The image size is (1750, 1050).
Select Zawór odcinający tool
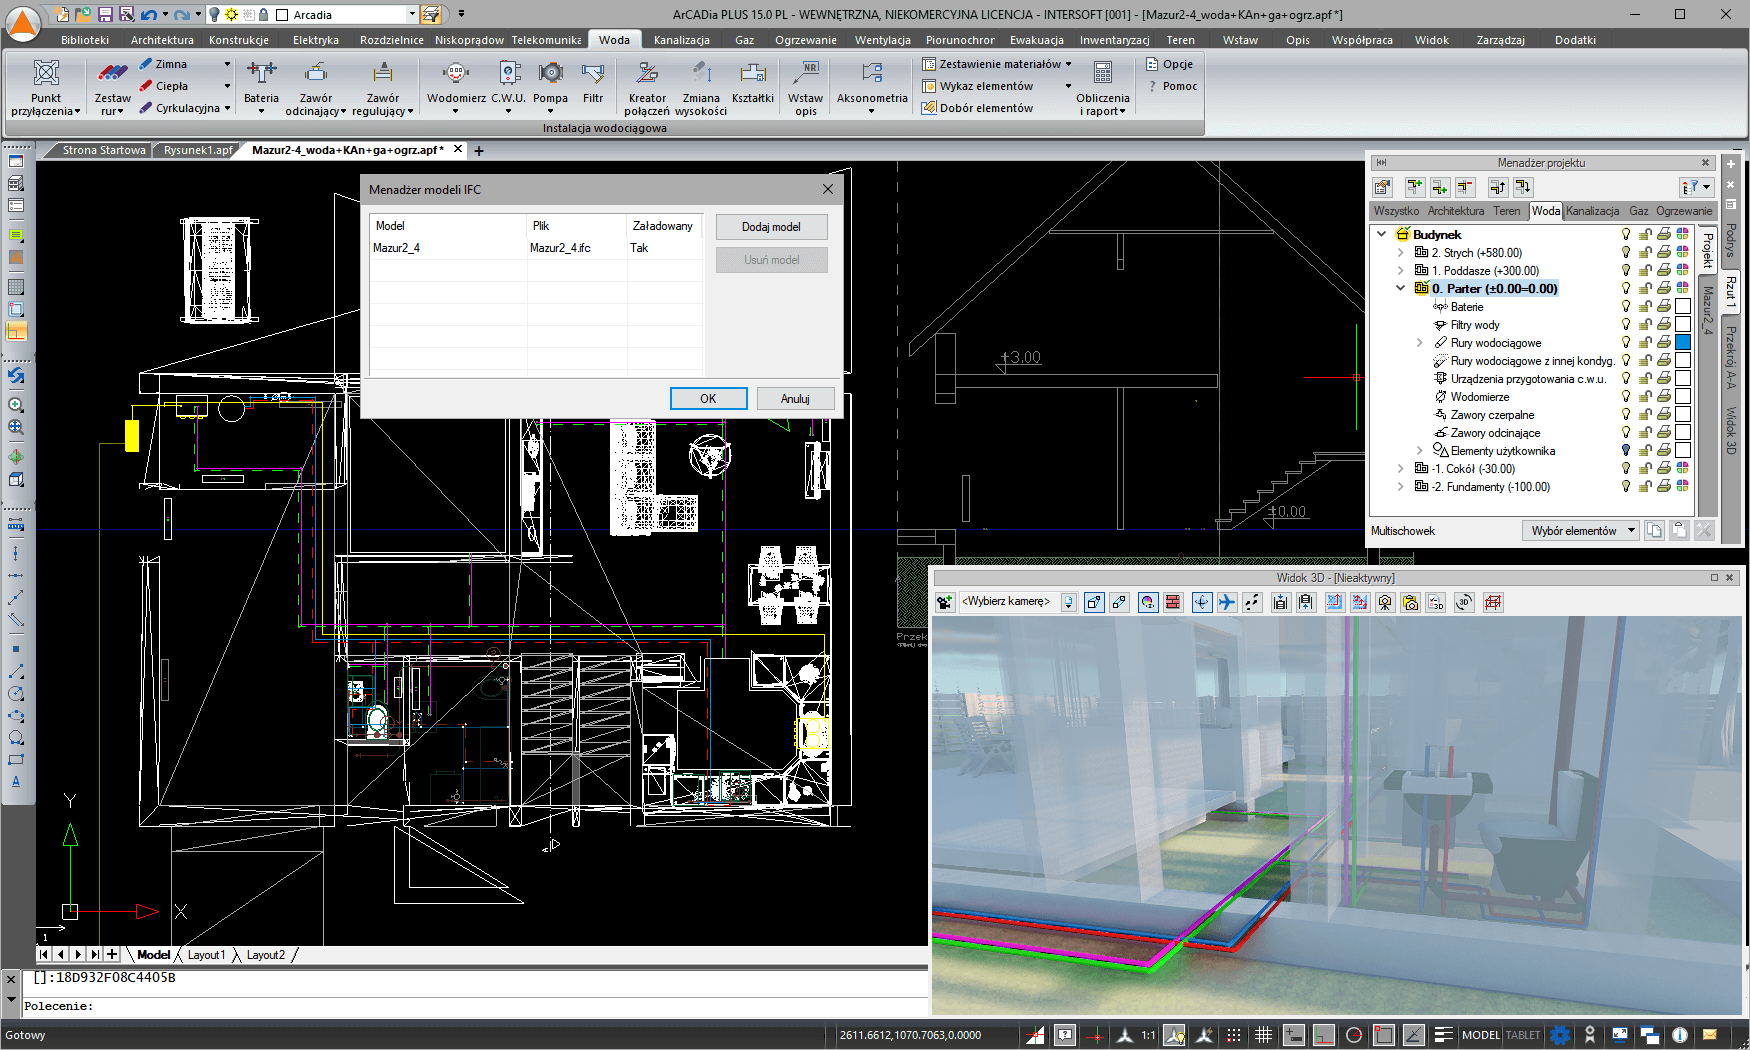click(316, 88)
